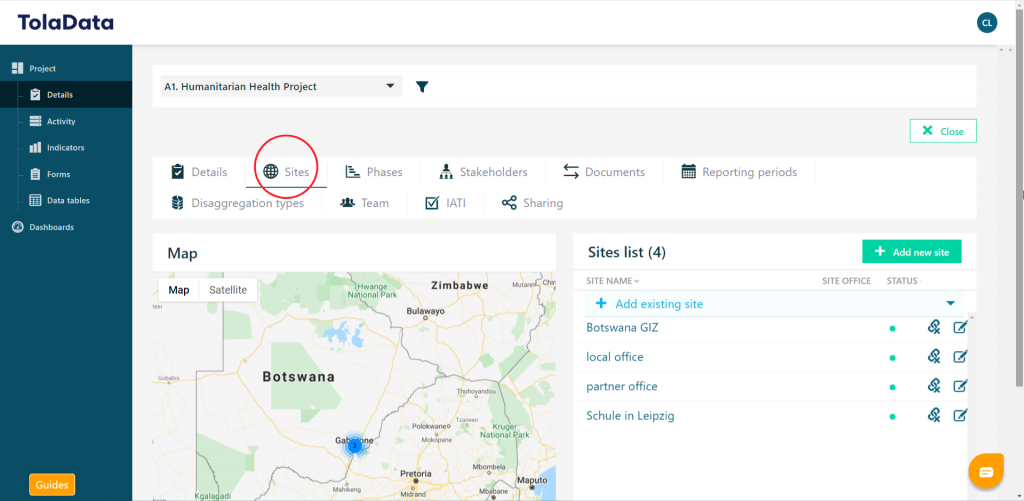1024x501 pixels.
Task: Go to Data tables in the sidebar
Action: click(x=68, y=201)
